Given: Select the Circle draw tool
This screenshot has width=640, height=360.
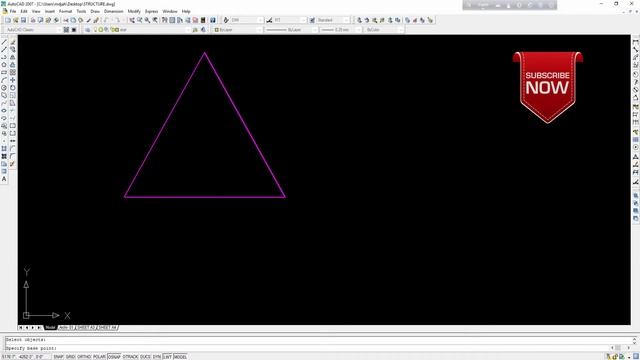Looking at the screenshot, I should 4,87.
